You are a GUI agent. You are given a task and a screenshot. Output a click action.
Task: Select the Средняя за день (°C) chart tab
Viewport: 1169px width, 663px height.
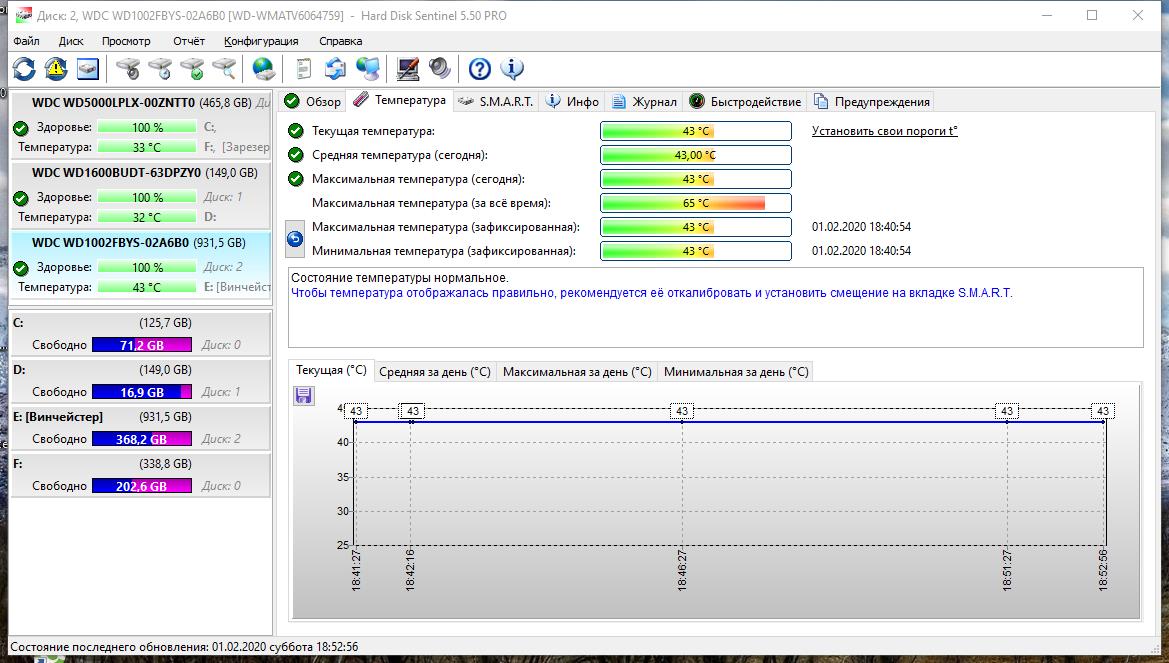(x=435, y=371)
